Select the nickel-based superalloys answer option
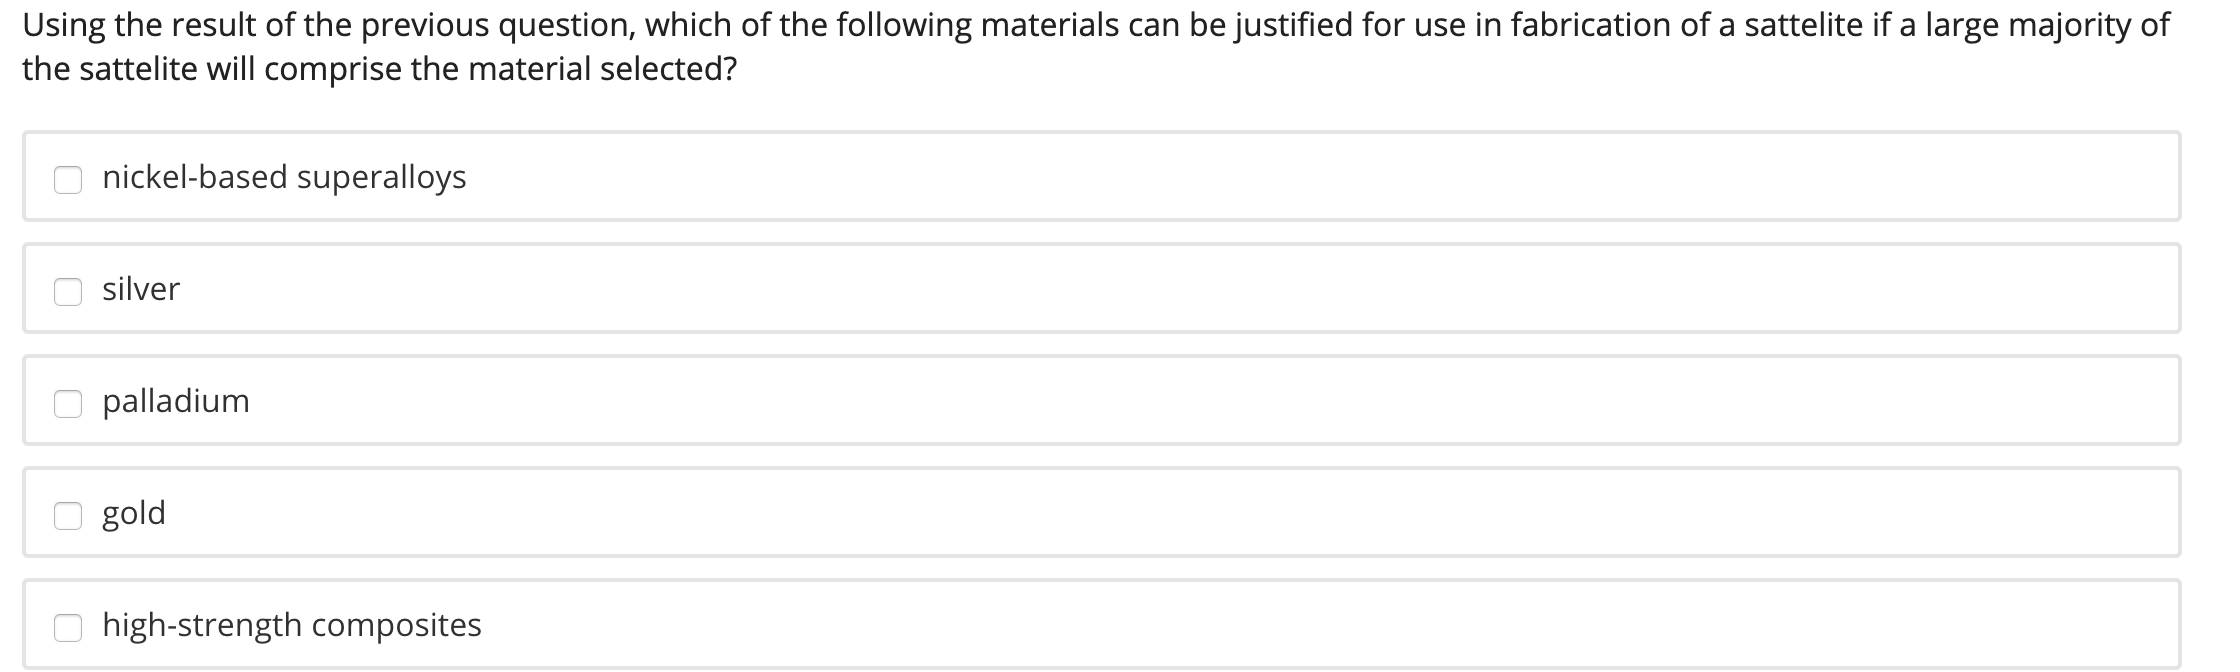 (284, 177)
